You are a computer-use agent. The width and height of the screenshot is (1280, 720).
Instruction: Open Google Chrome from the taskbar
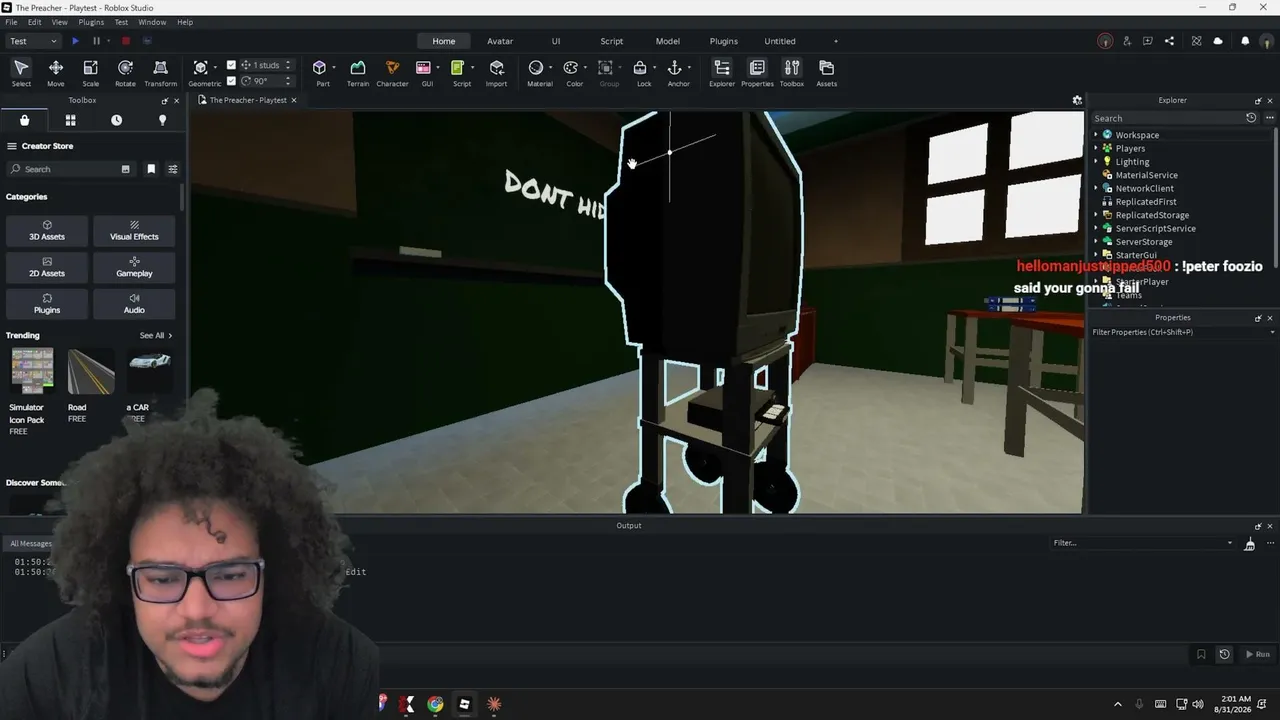click(x=435, y=704)
